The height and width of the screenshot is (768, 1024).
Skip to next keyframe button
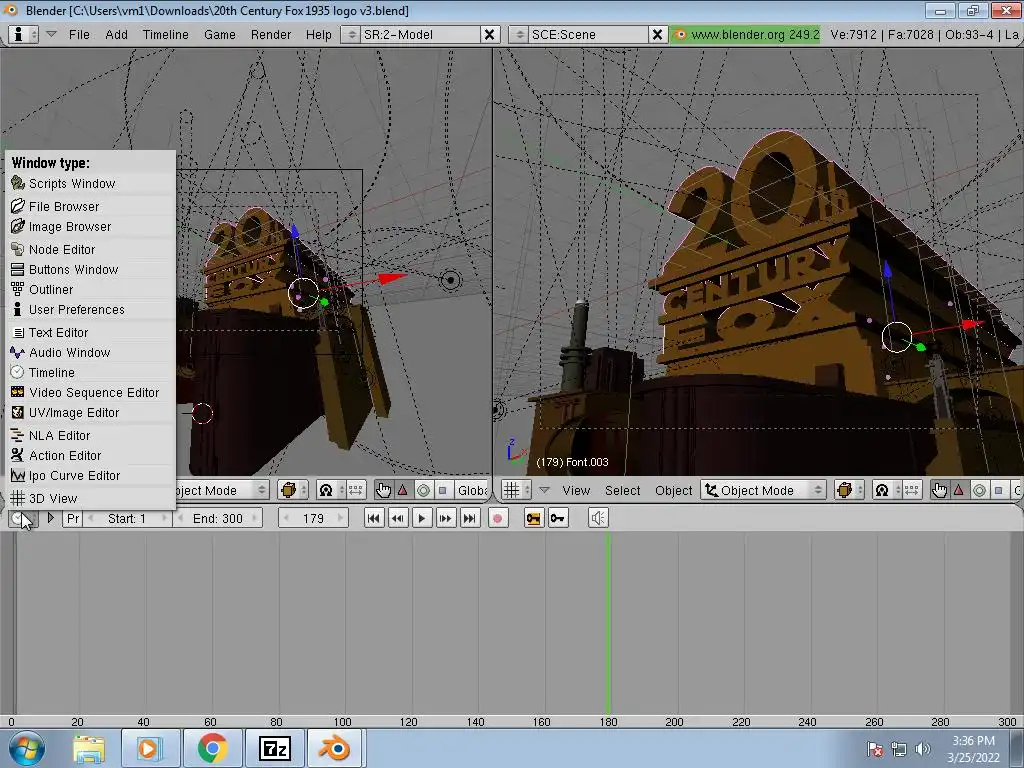[x=445, y=519]
